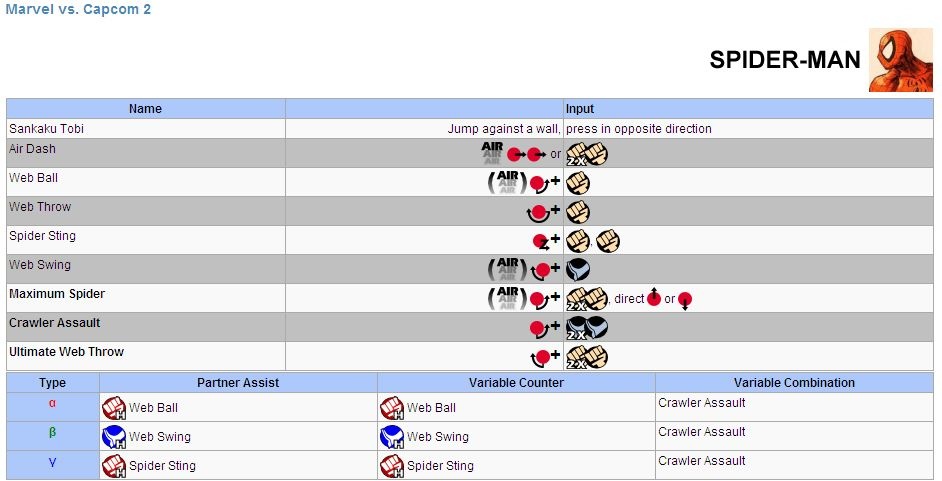The height and width of the screenshot is (481, 942).
Task: Click the blue gamma type symbol
Action: [x=52, y=462]
